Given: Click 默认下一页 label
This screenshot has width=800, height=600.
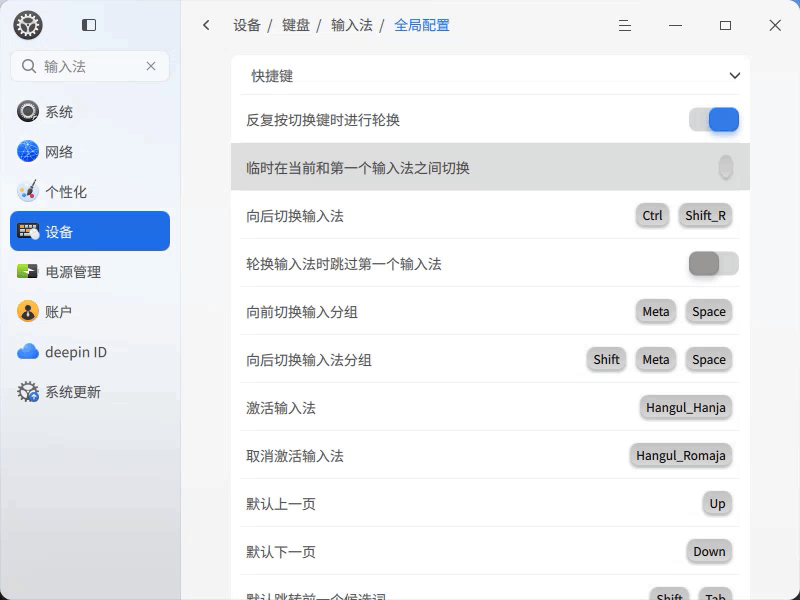Looking at the screenshot, I should [x=281, y=552].
